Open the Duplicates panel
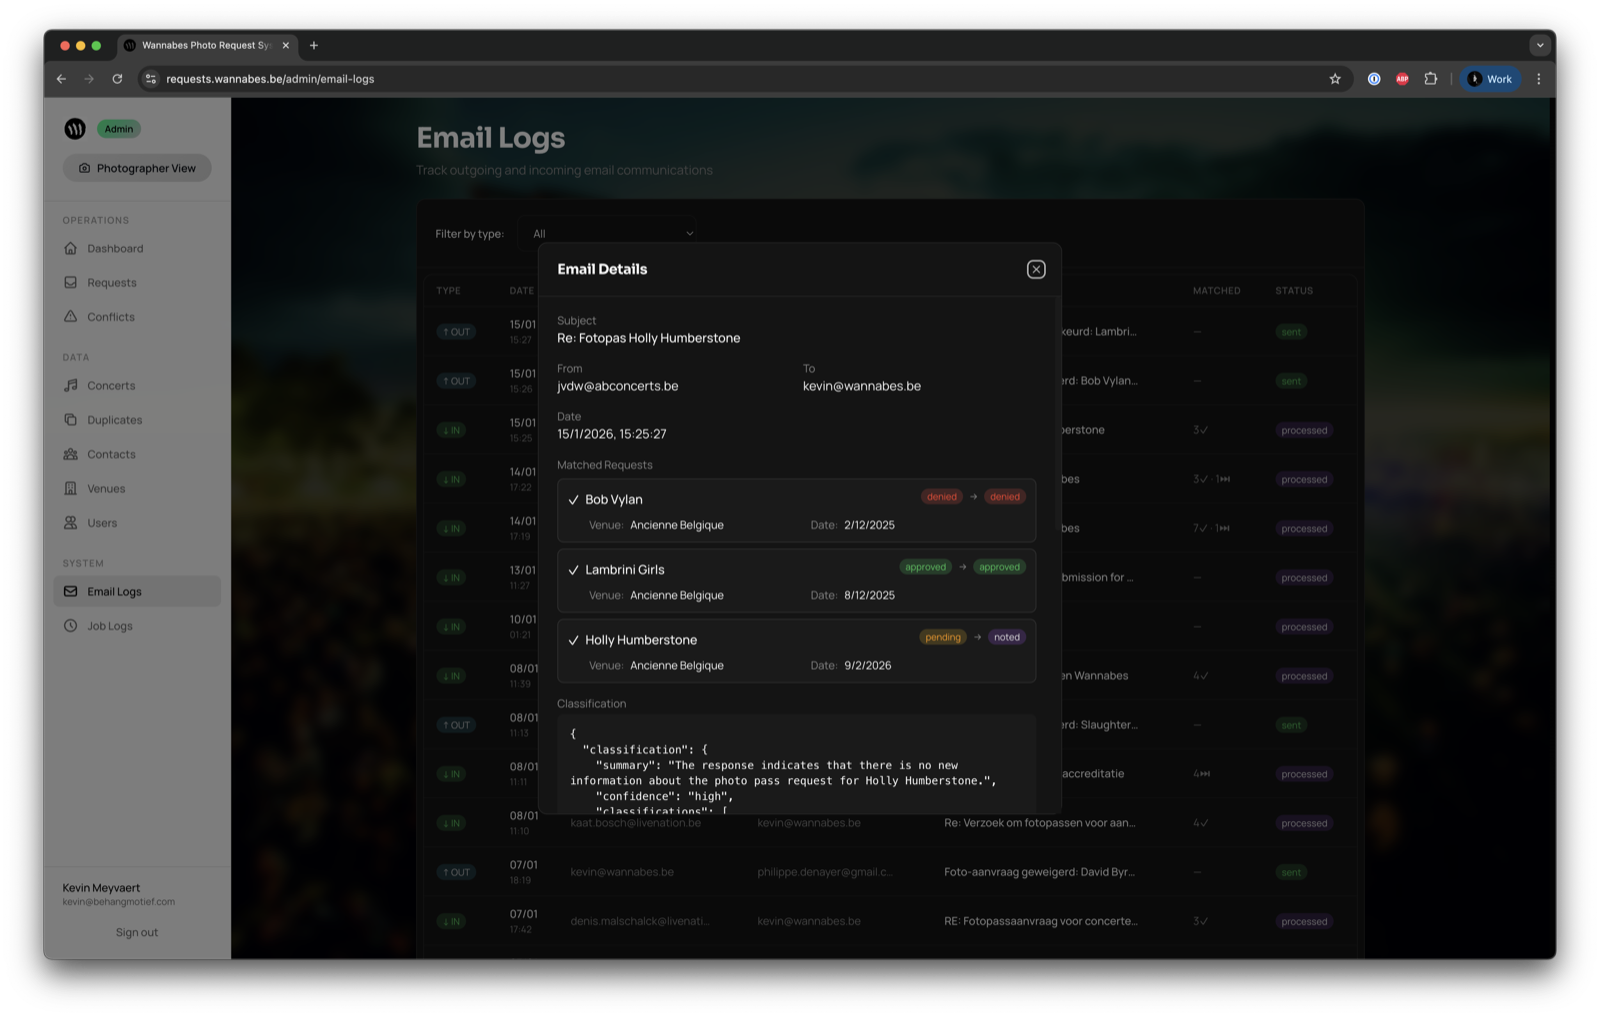The width and height of the screenshot is (1600, 1017). (x=113, y=419)
